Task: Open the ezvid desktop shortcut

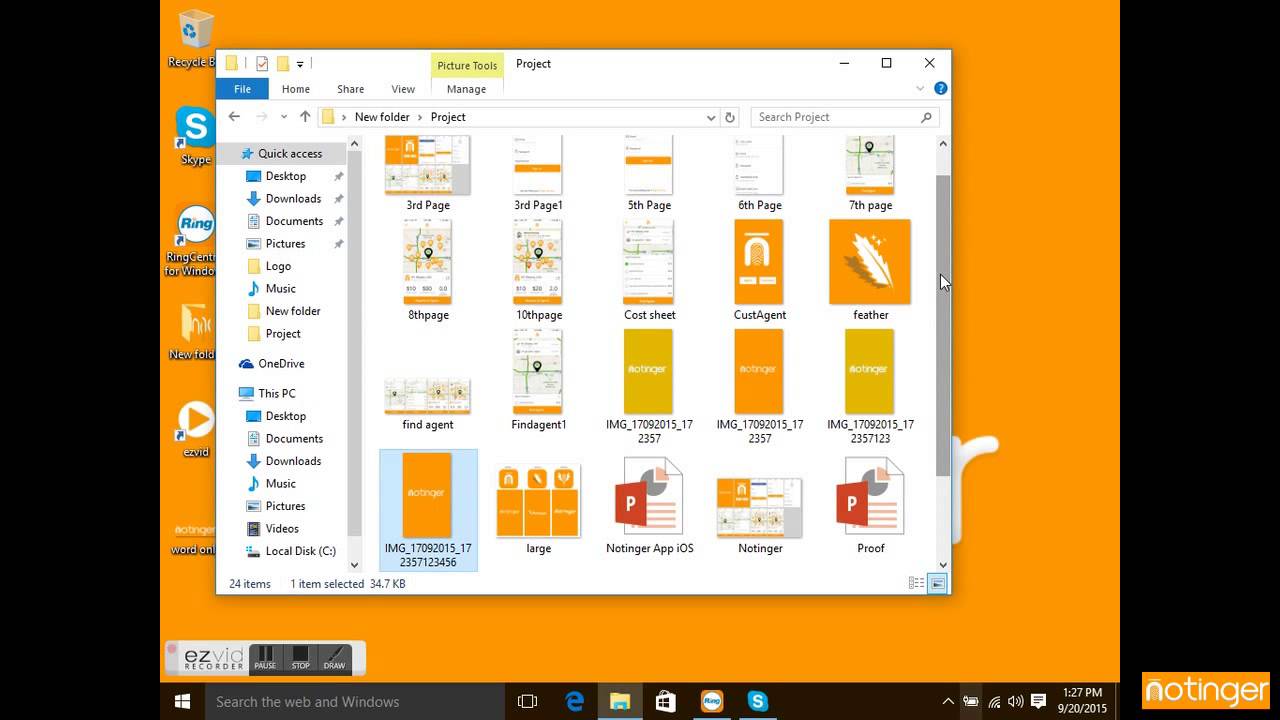Action: (x=195, y=420)
